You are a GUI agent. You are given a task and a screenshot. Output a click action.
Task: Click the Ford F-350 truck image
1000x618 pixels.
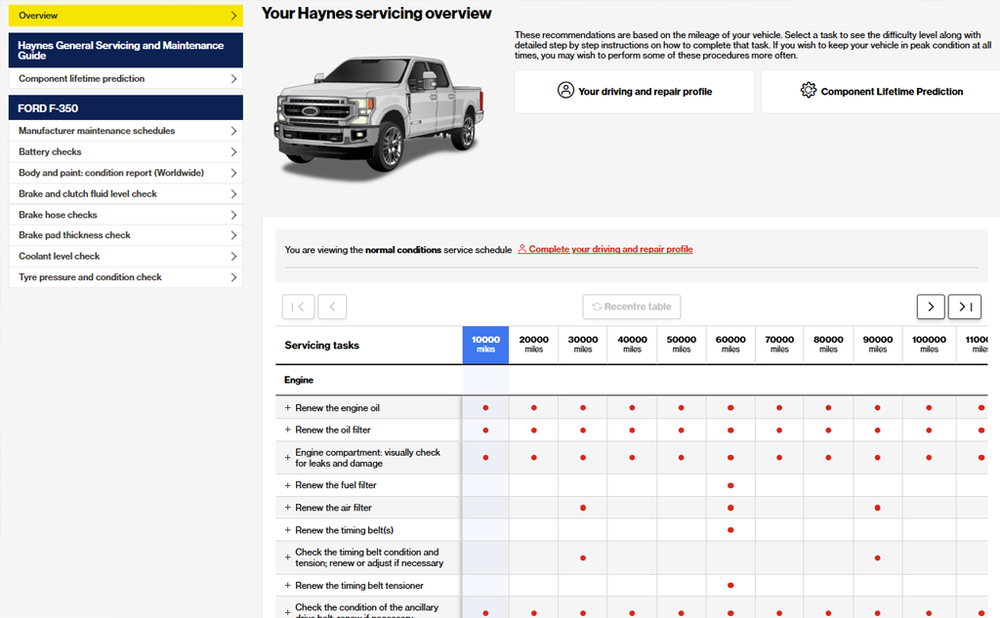pyautogui.click(x=380, y=115)
